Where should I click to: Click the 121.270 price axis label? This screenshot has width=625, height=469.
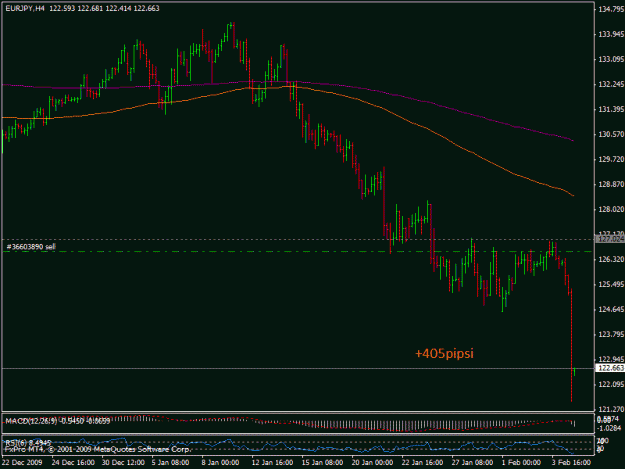click(611, 409)
